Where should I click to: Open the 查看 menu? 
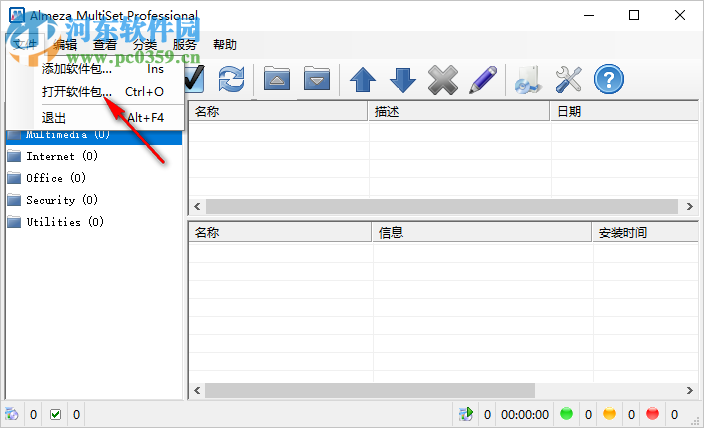pos(105,44)
